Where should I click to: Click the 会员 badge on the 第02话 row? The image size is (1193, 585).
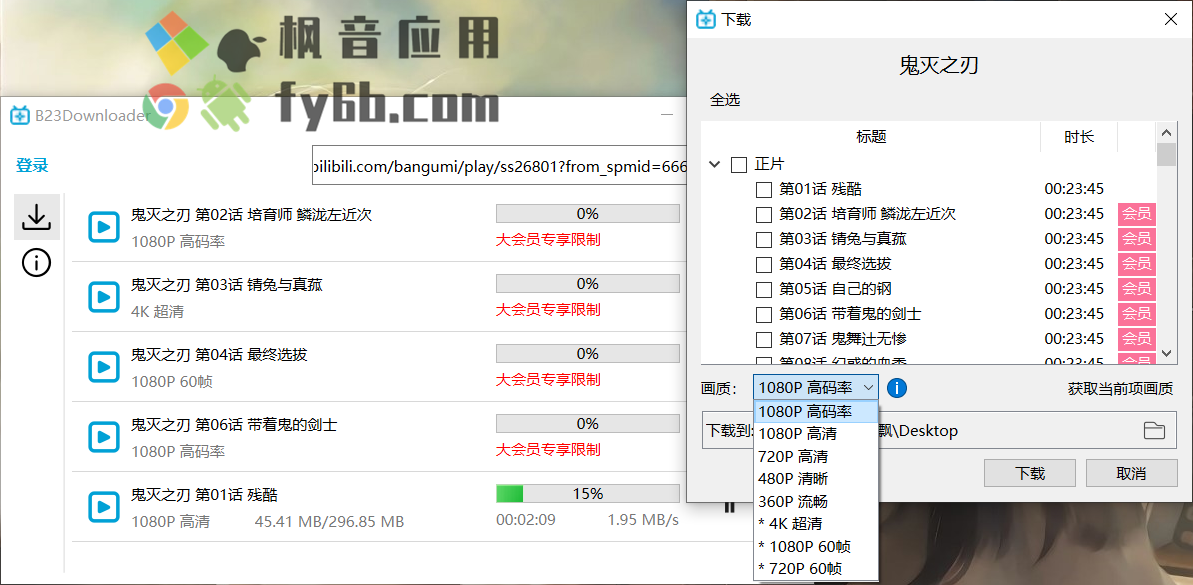pos(1137,215)
